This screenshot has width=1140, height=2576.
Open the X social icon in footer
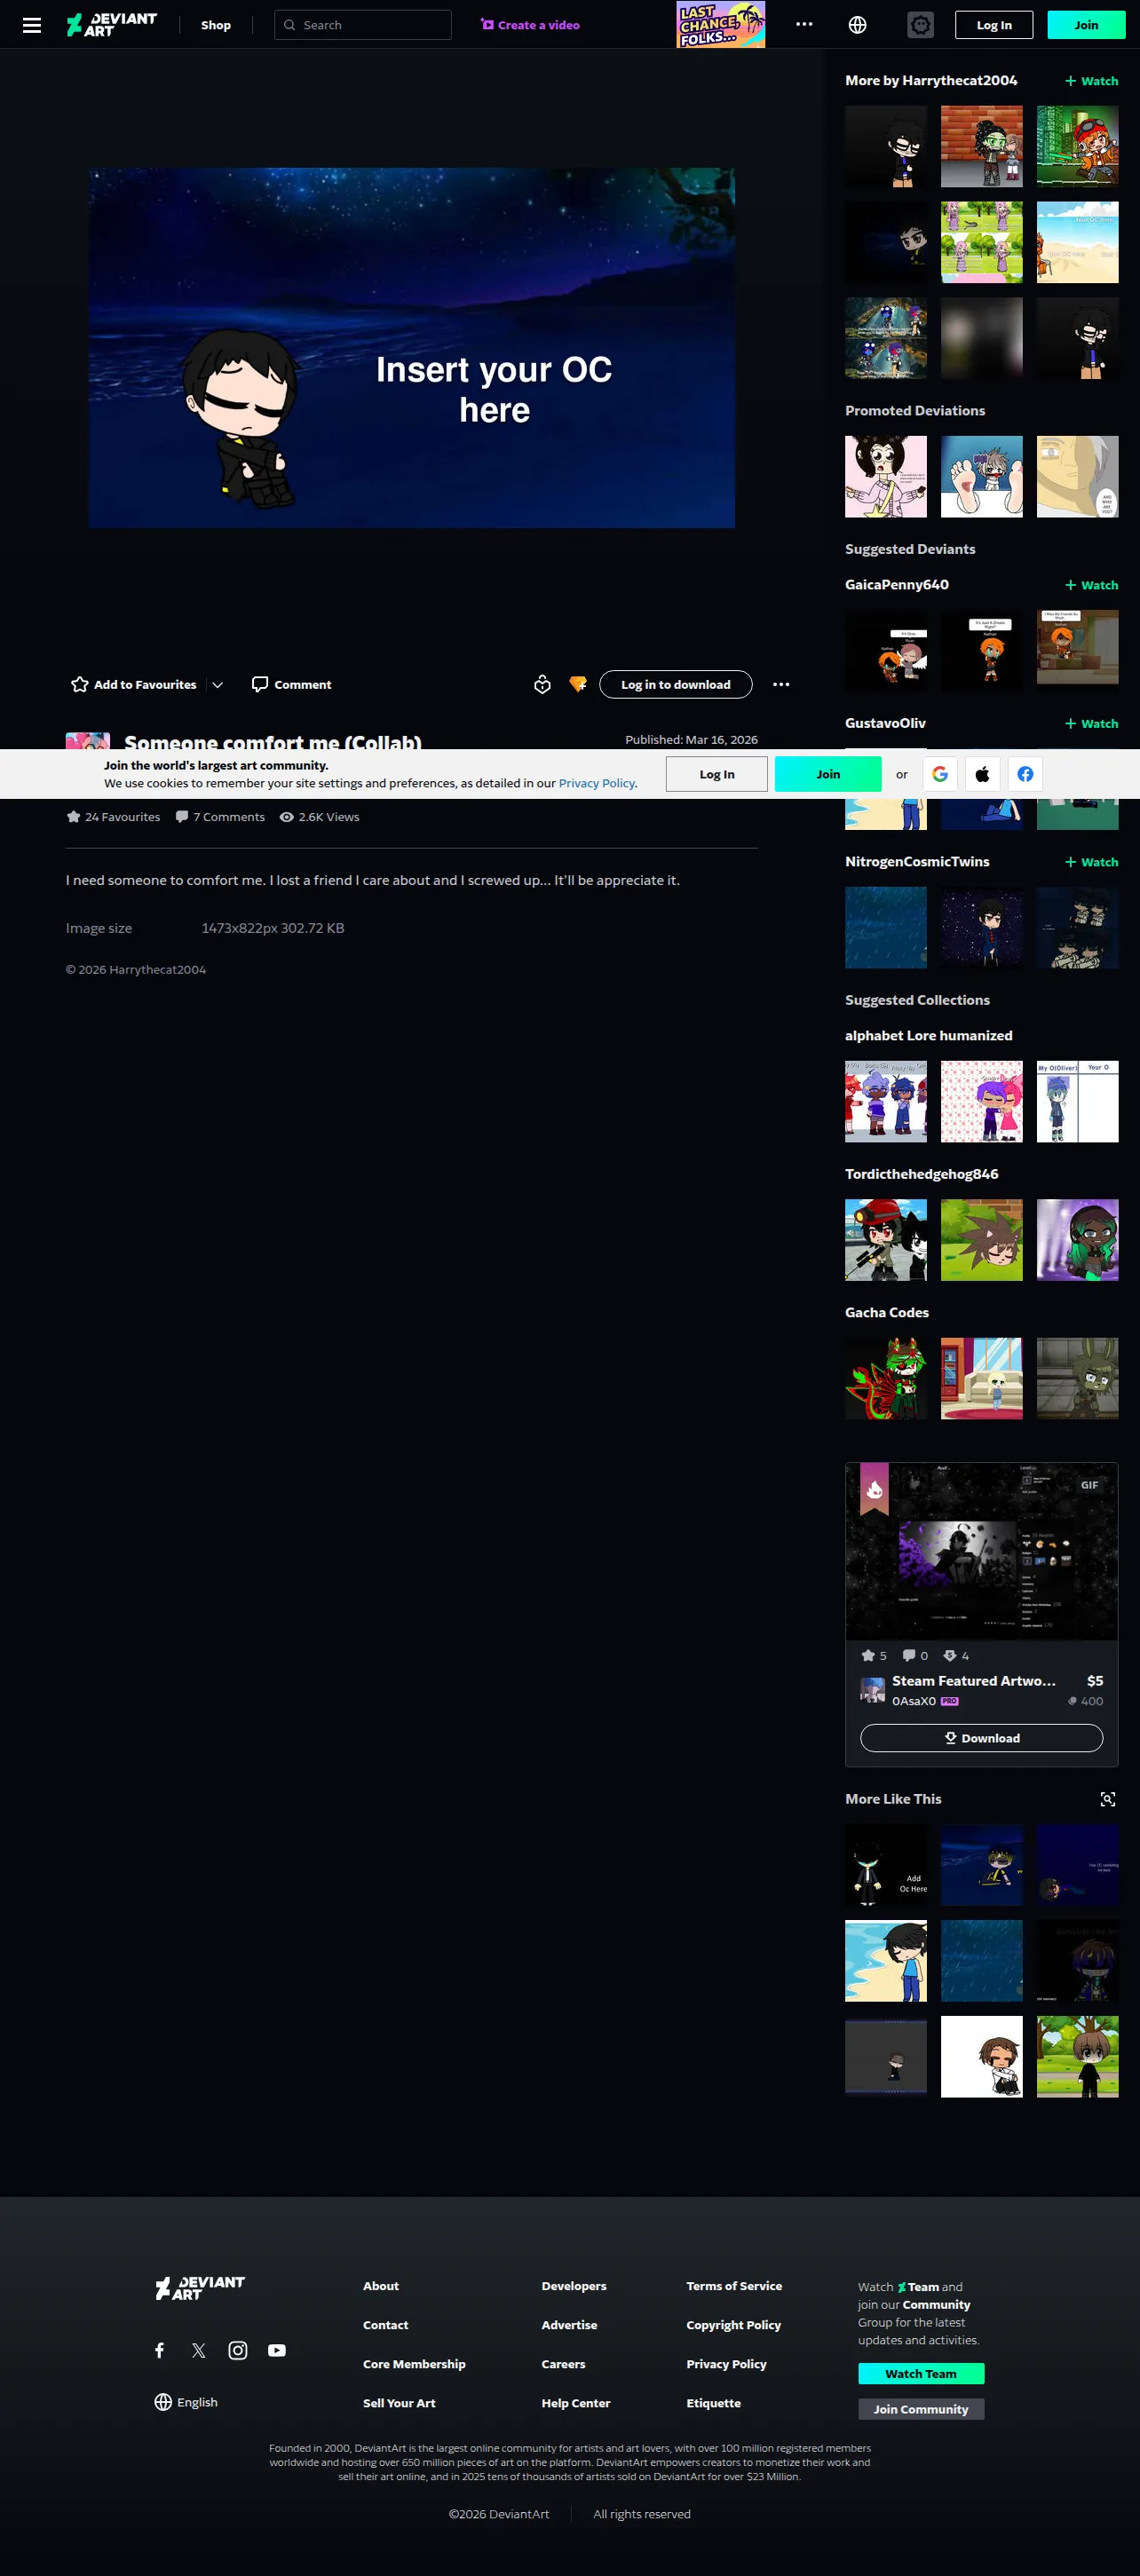pos(199,2350)
